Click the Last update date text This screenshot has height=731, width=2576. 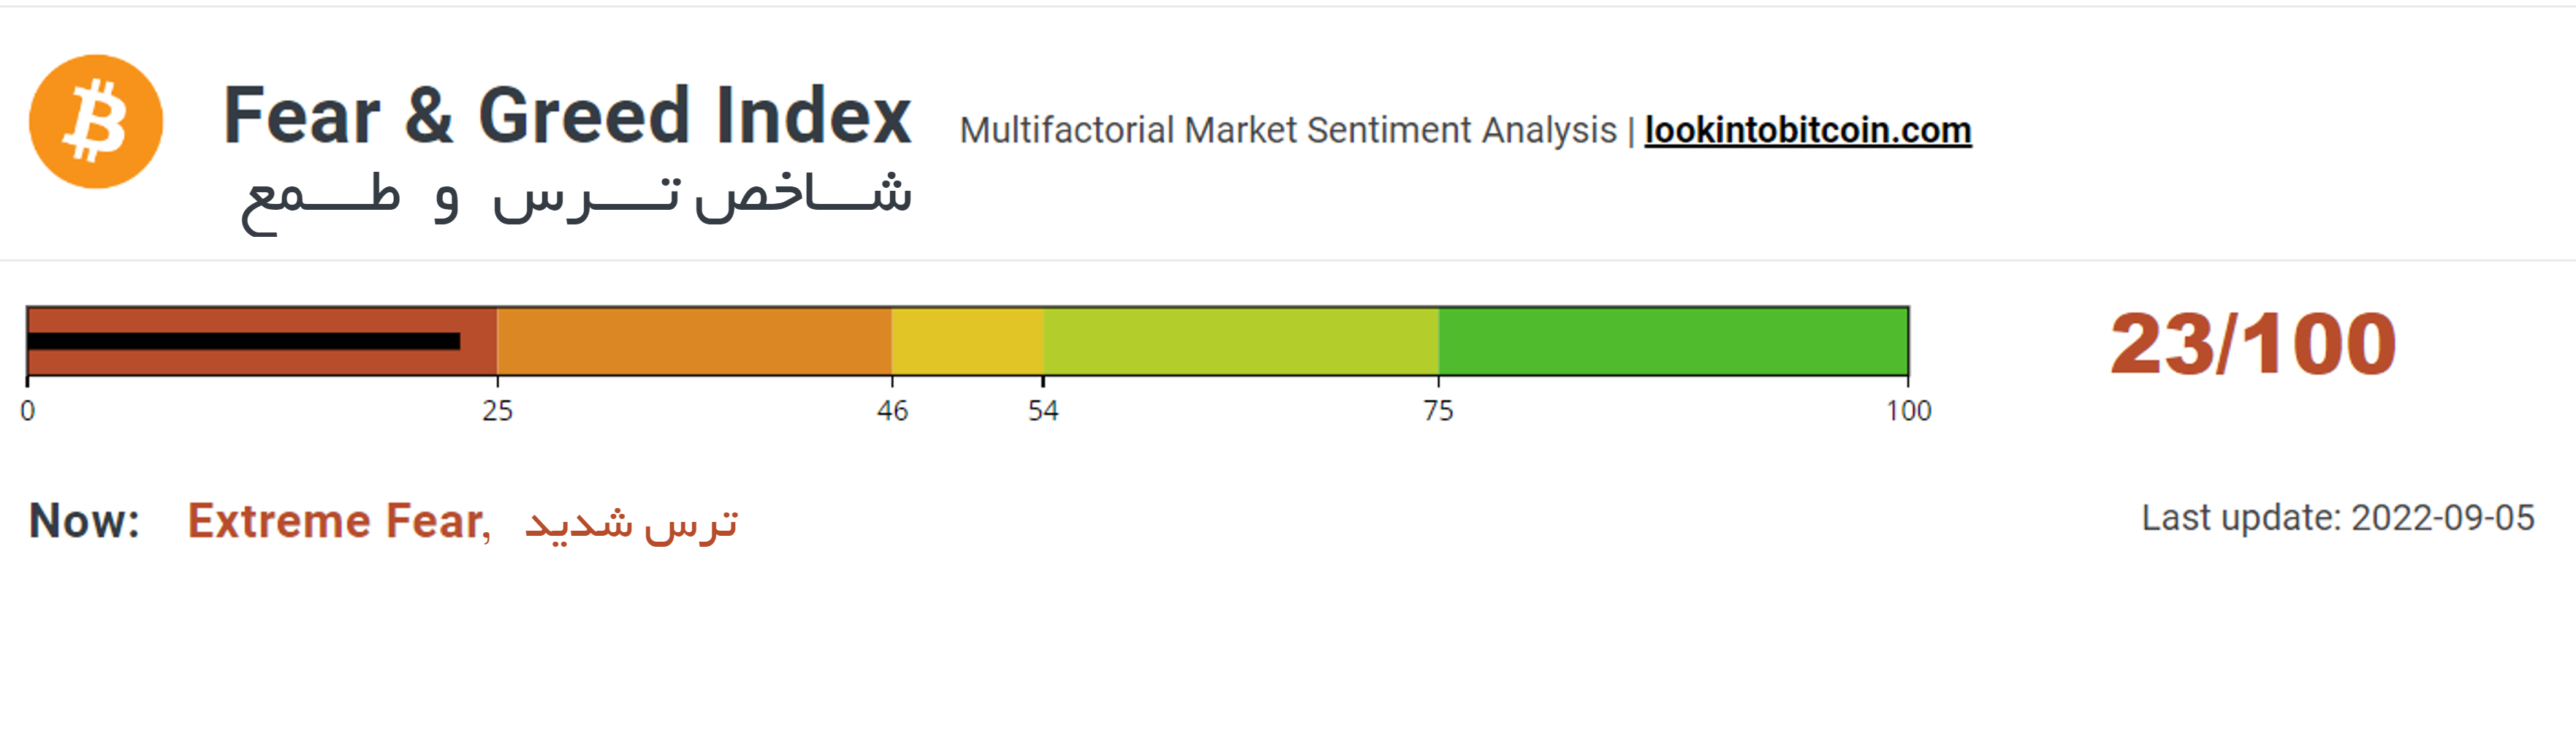[2338, 518]
